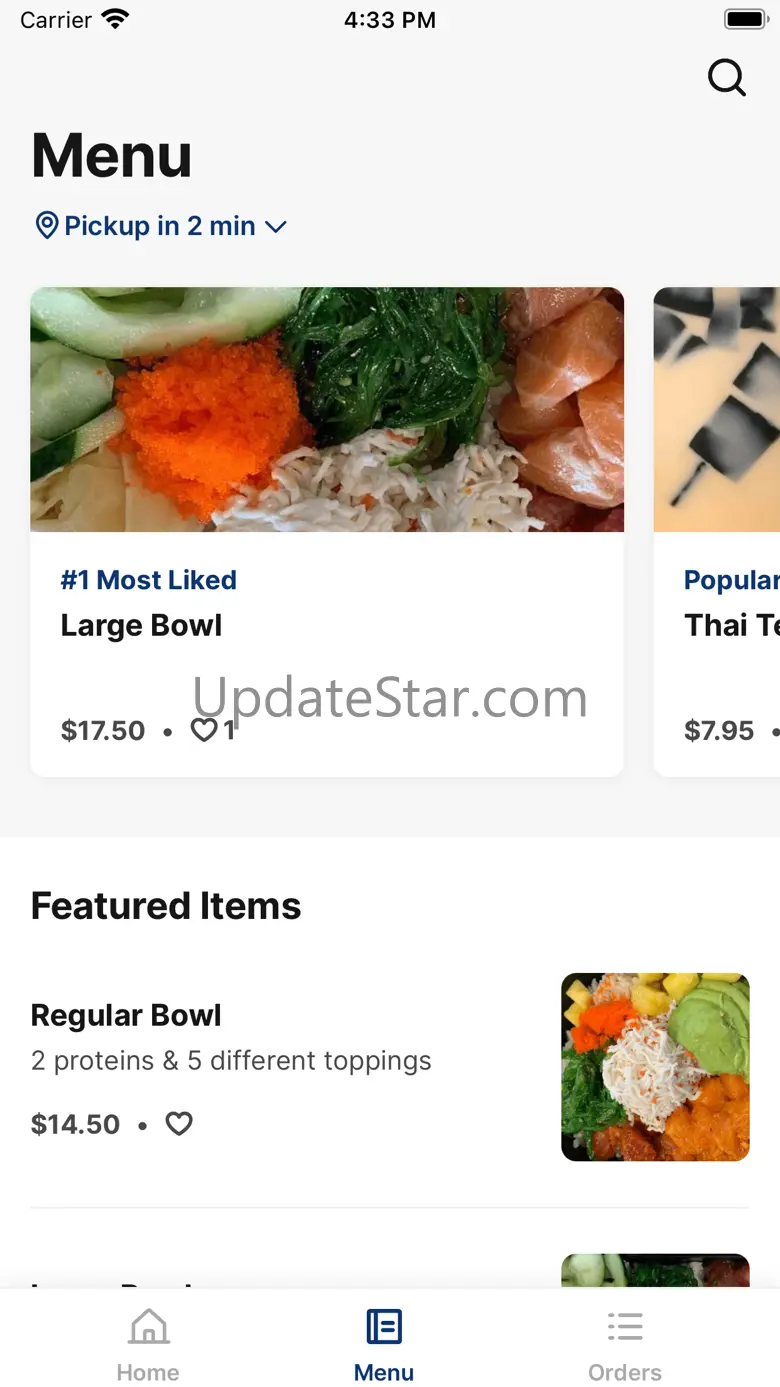The width and height of the screenshot is (780, 1387).
Task: Expand the Pickup in 2 min dropdown chevron
Action: [276, 227]
